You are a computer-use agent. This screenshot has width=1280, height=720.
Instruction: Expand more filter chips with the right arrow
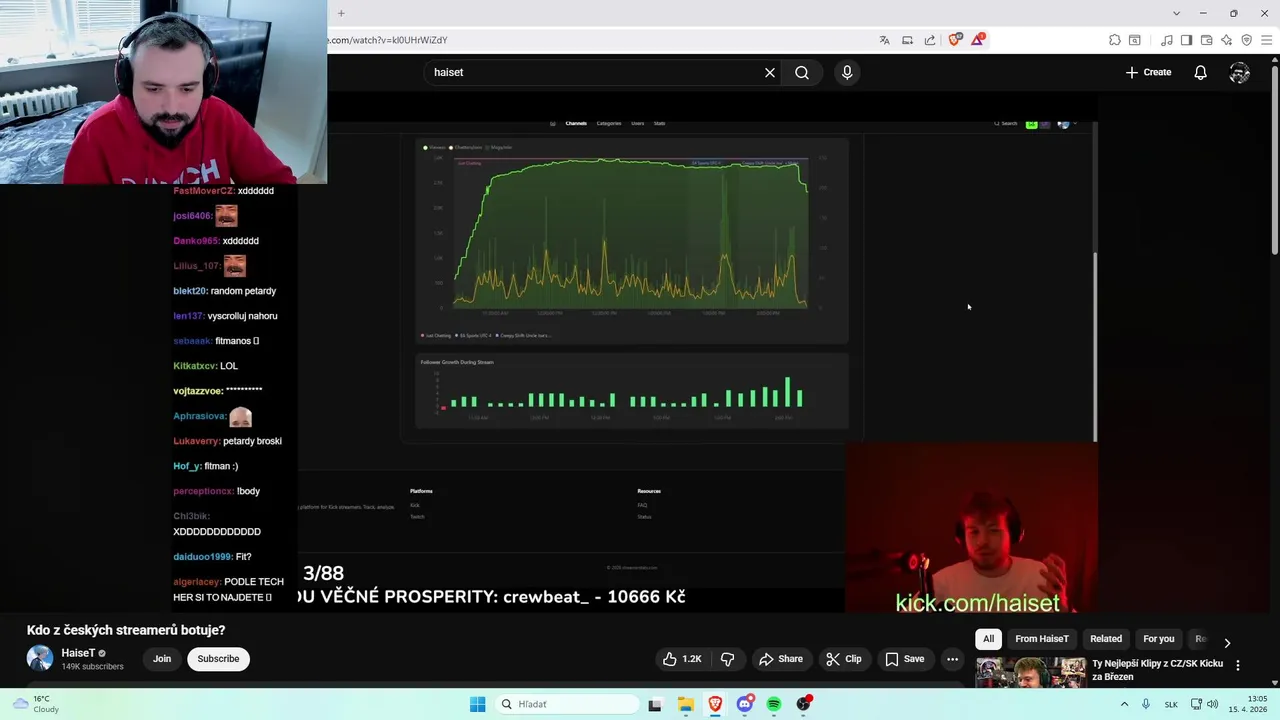tap(1227, 642)
